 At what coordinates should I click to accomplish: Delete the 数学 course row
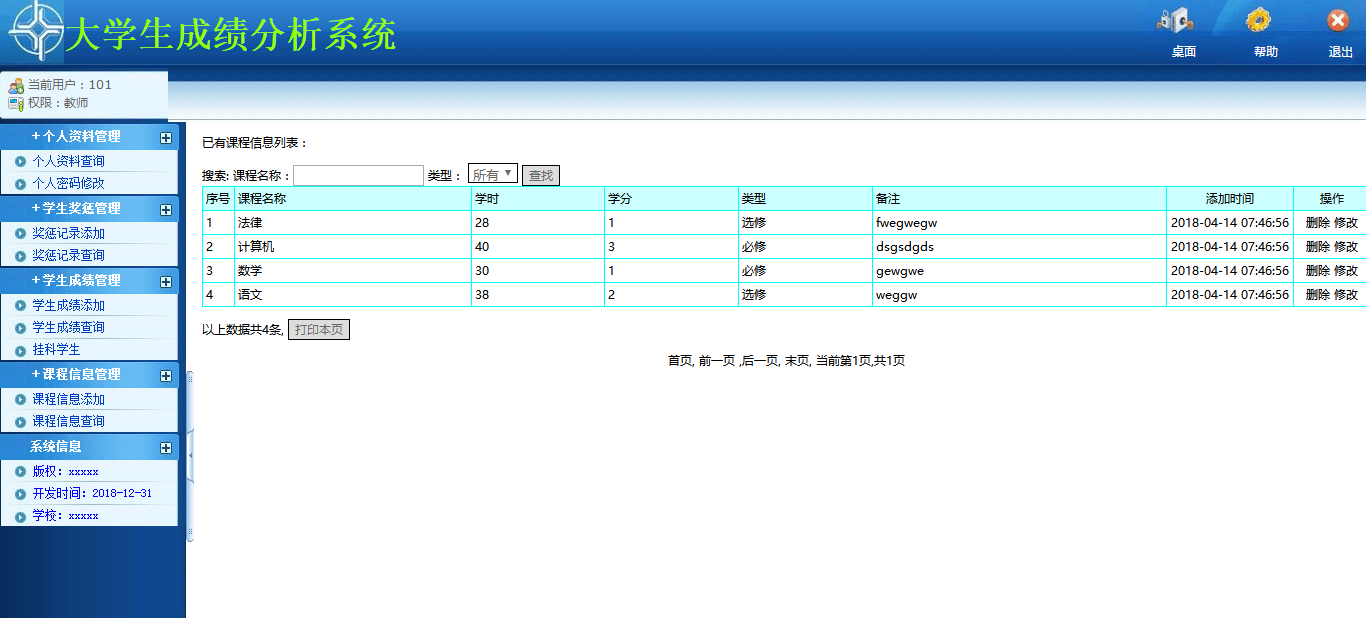pos(1318,271)
